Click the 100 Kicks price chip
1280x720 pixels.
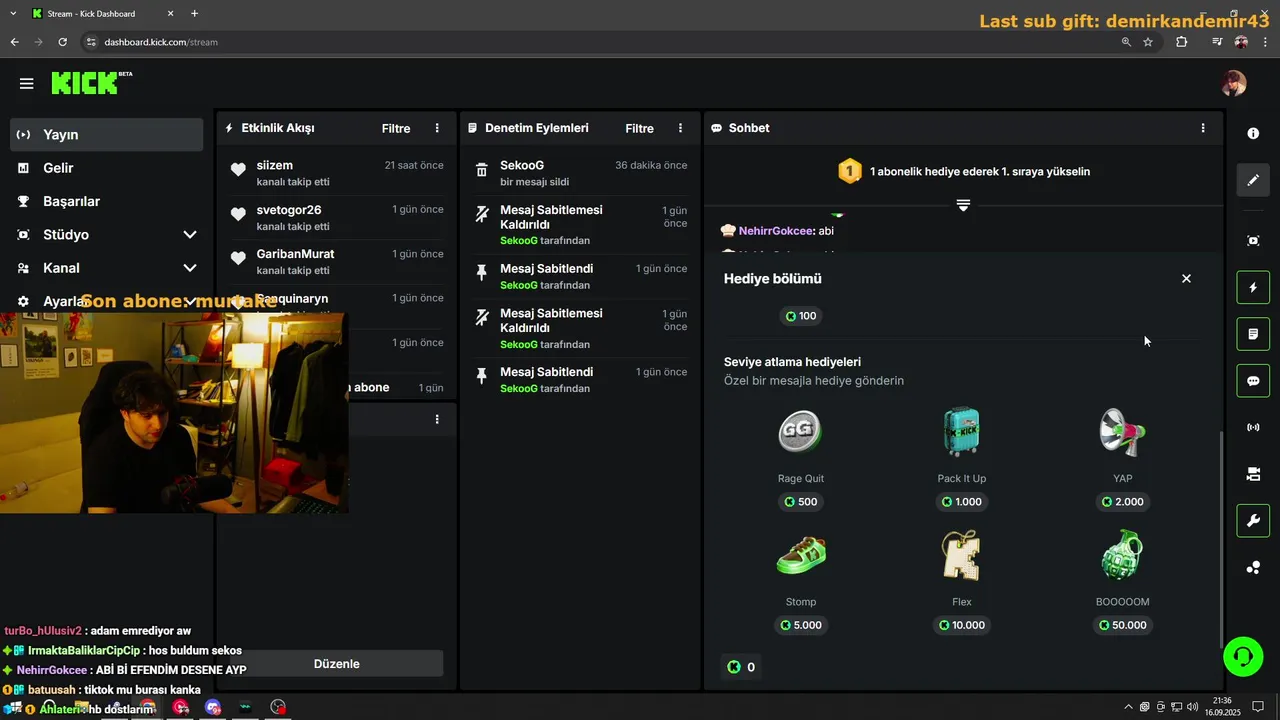[x=800, y=316]
